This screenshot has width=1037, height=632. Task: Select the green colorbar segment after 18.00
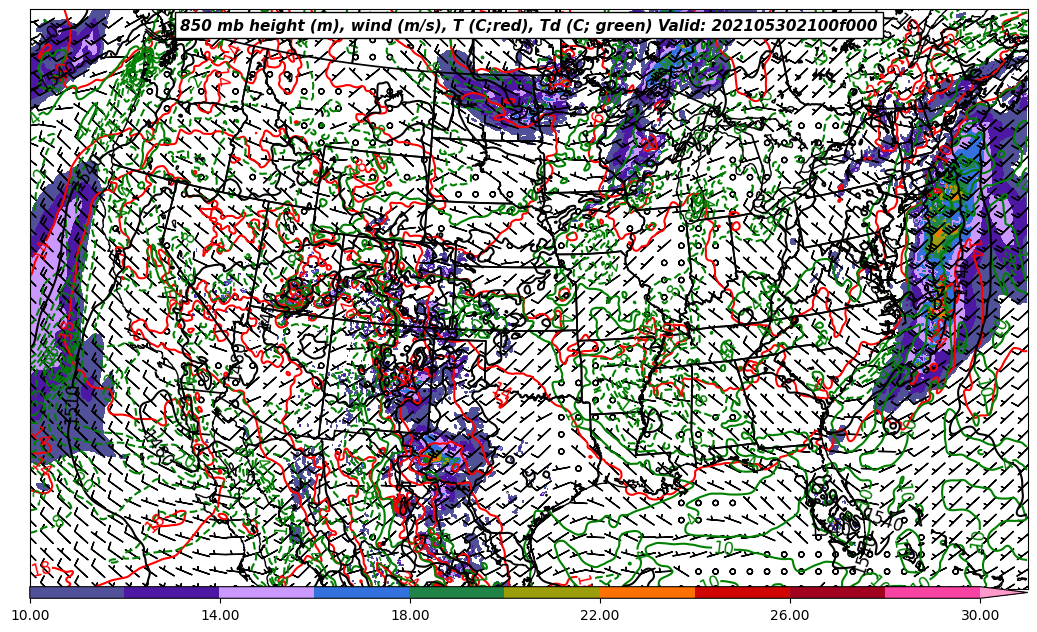pyautogui.click(x=457, y=592)
